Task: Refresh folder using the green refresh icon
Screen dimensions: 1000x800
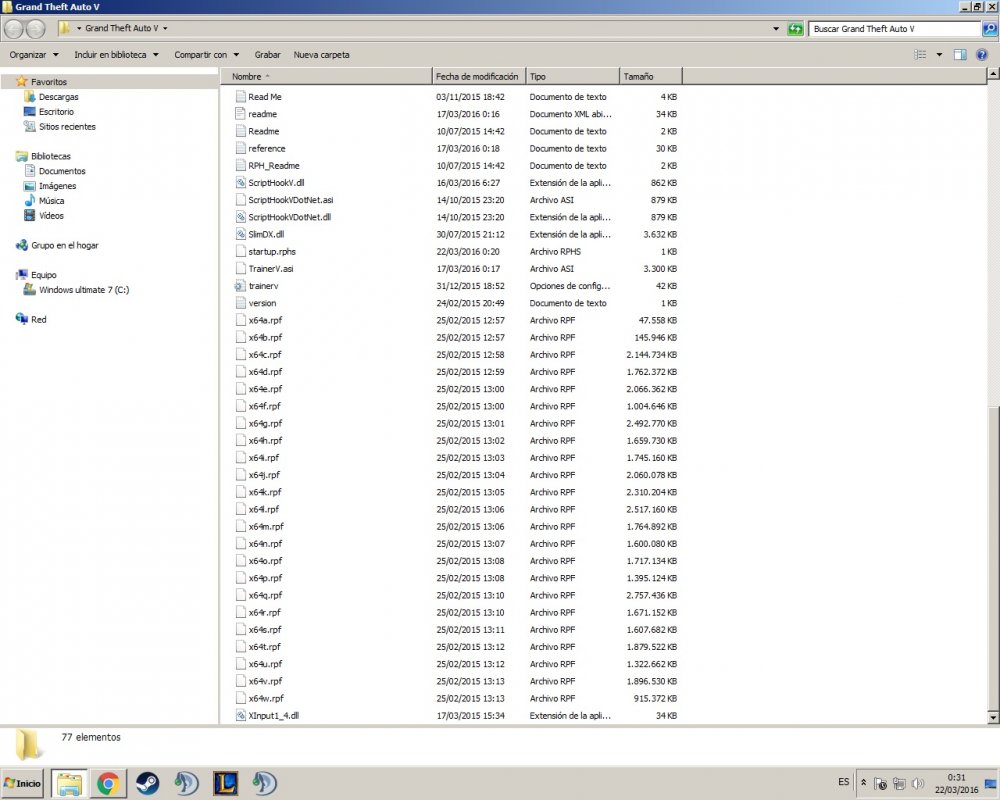Action: tap(795, 29)
